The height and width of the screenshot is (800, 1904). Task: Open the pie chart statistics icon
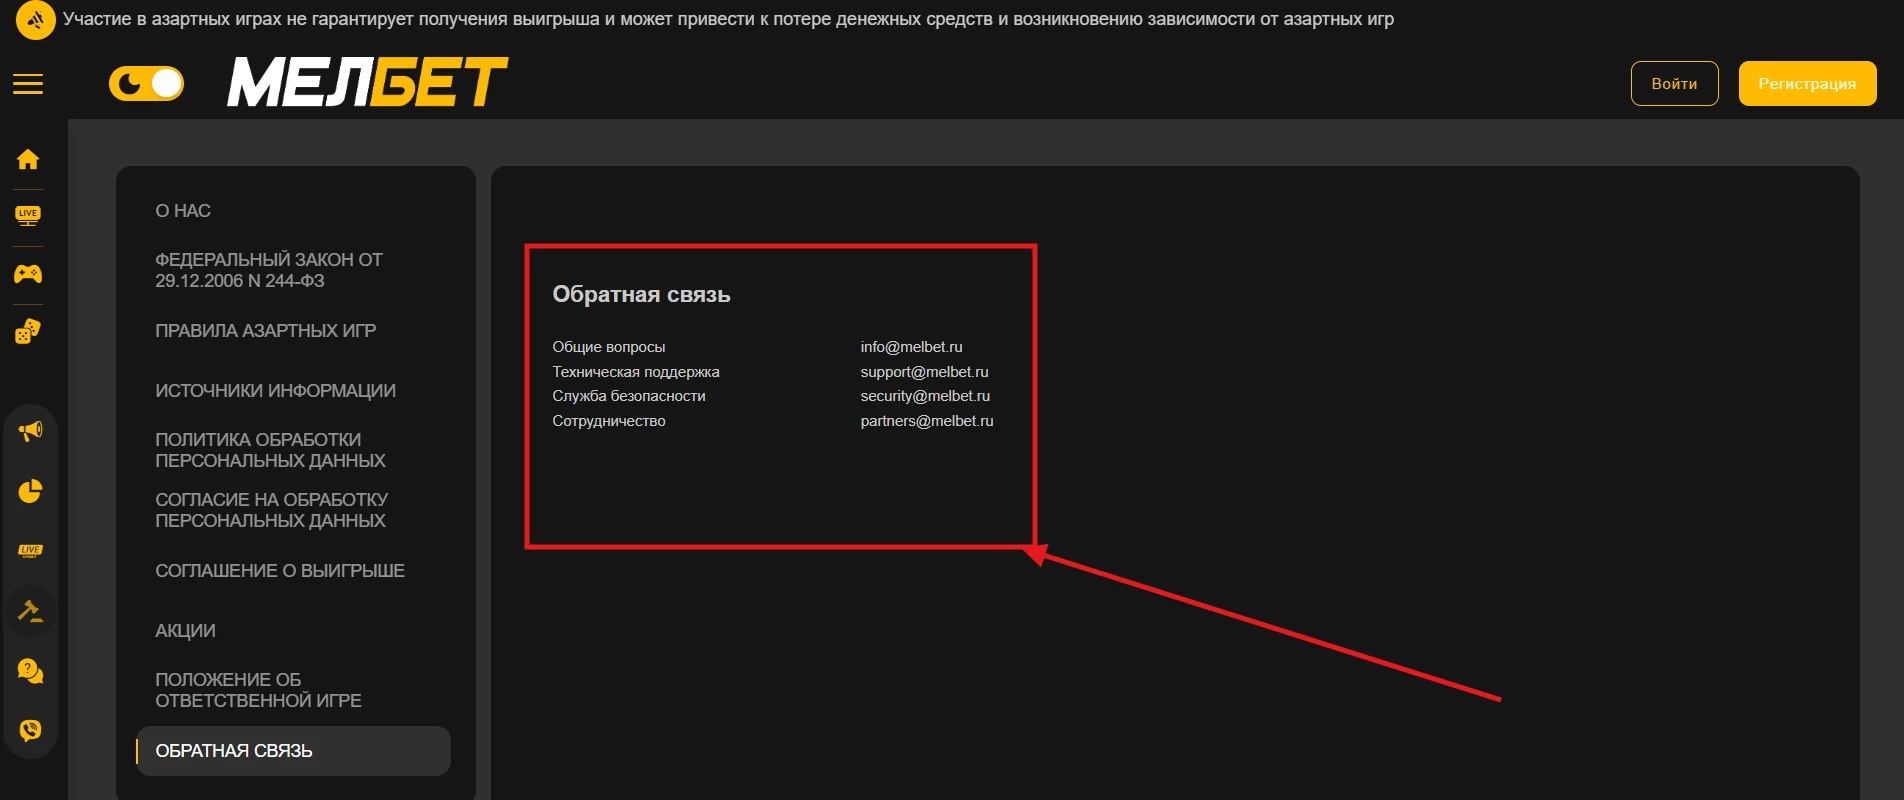coord(30,491)
